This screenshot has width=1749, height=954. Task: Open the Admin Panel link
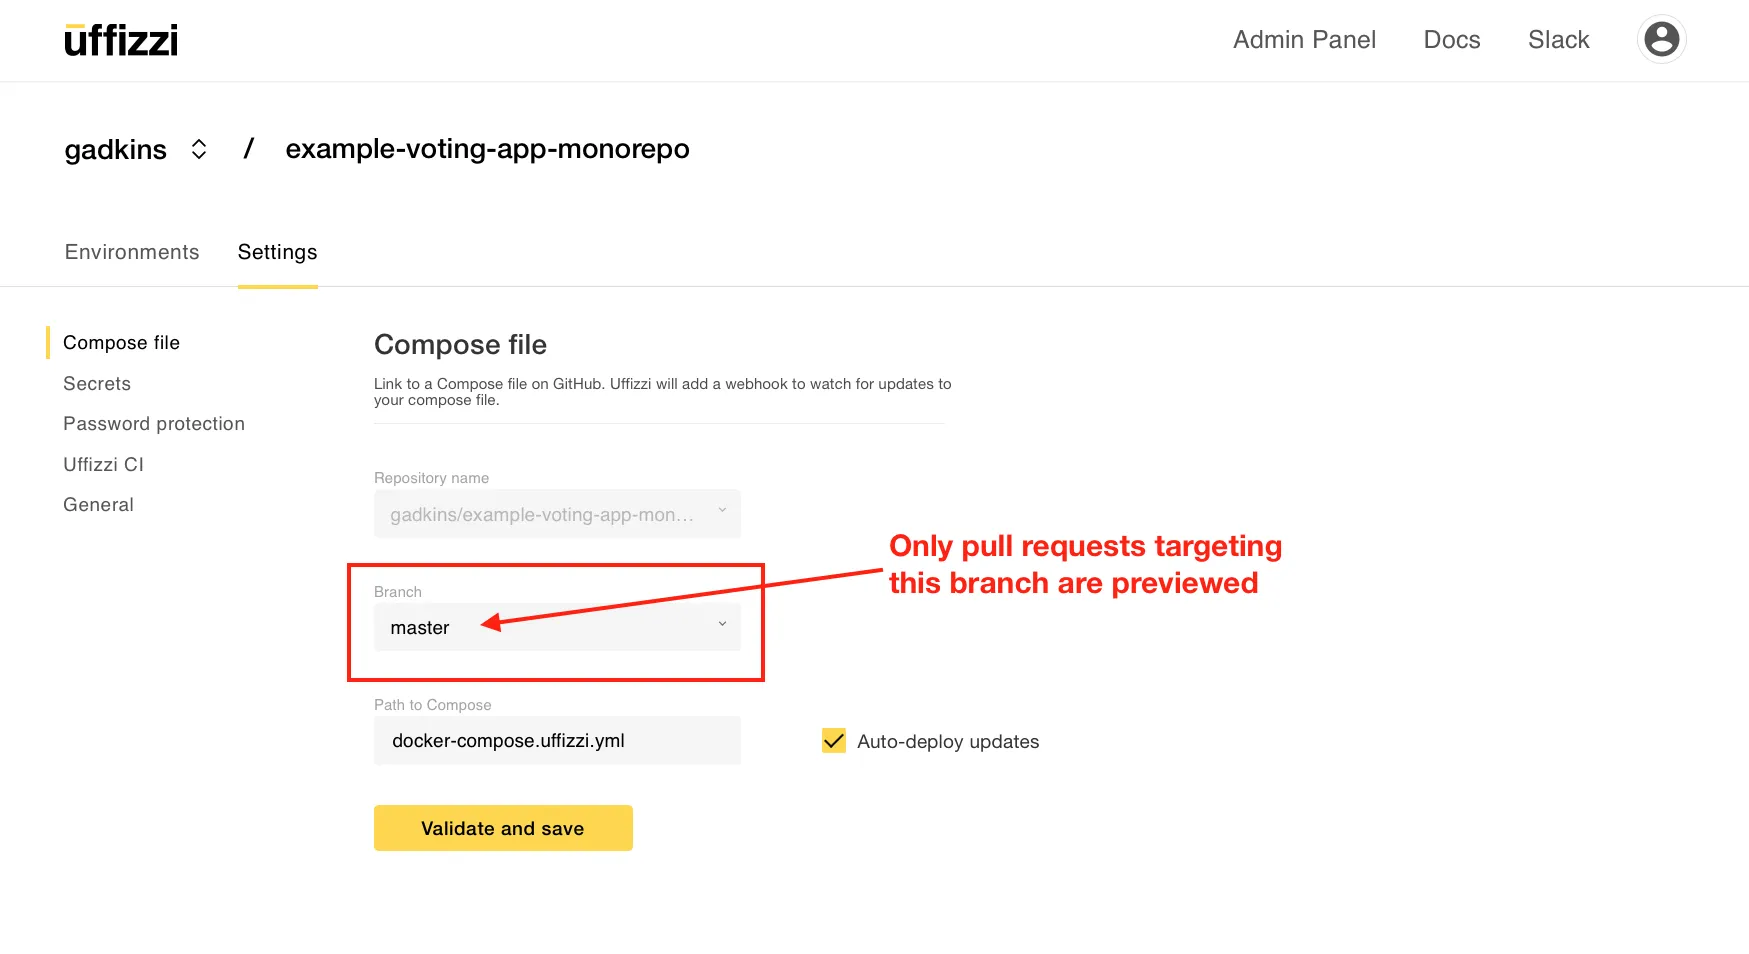pyautogui.click(x=1304, y=40)
